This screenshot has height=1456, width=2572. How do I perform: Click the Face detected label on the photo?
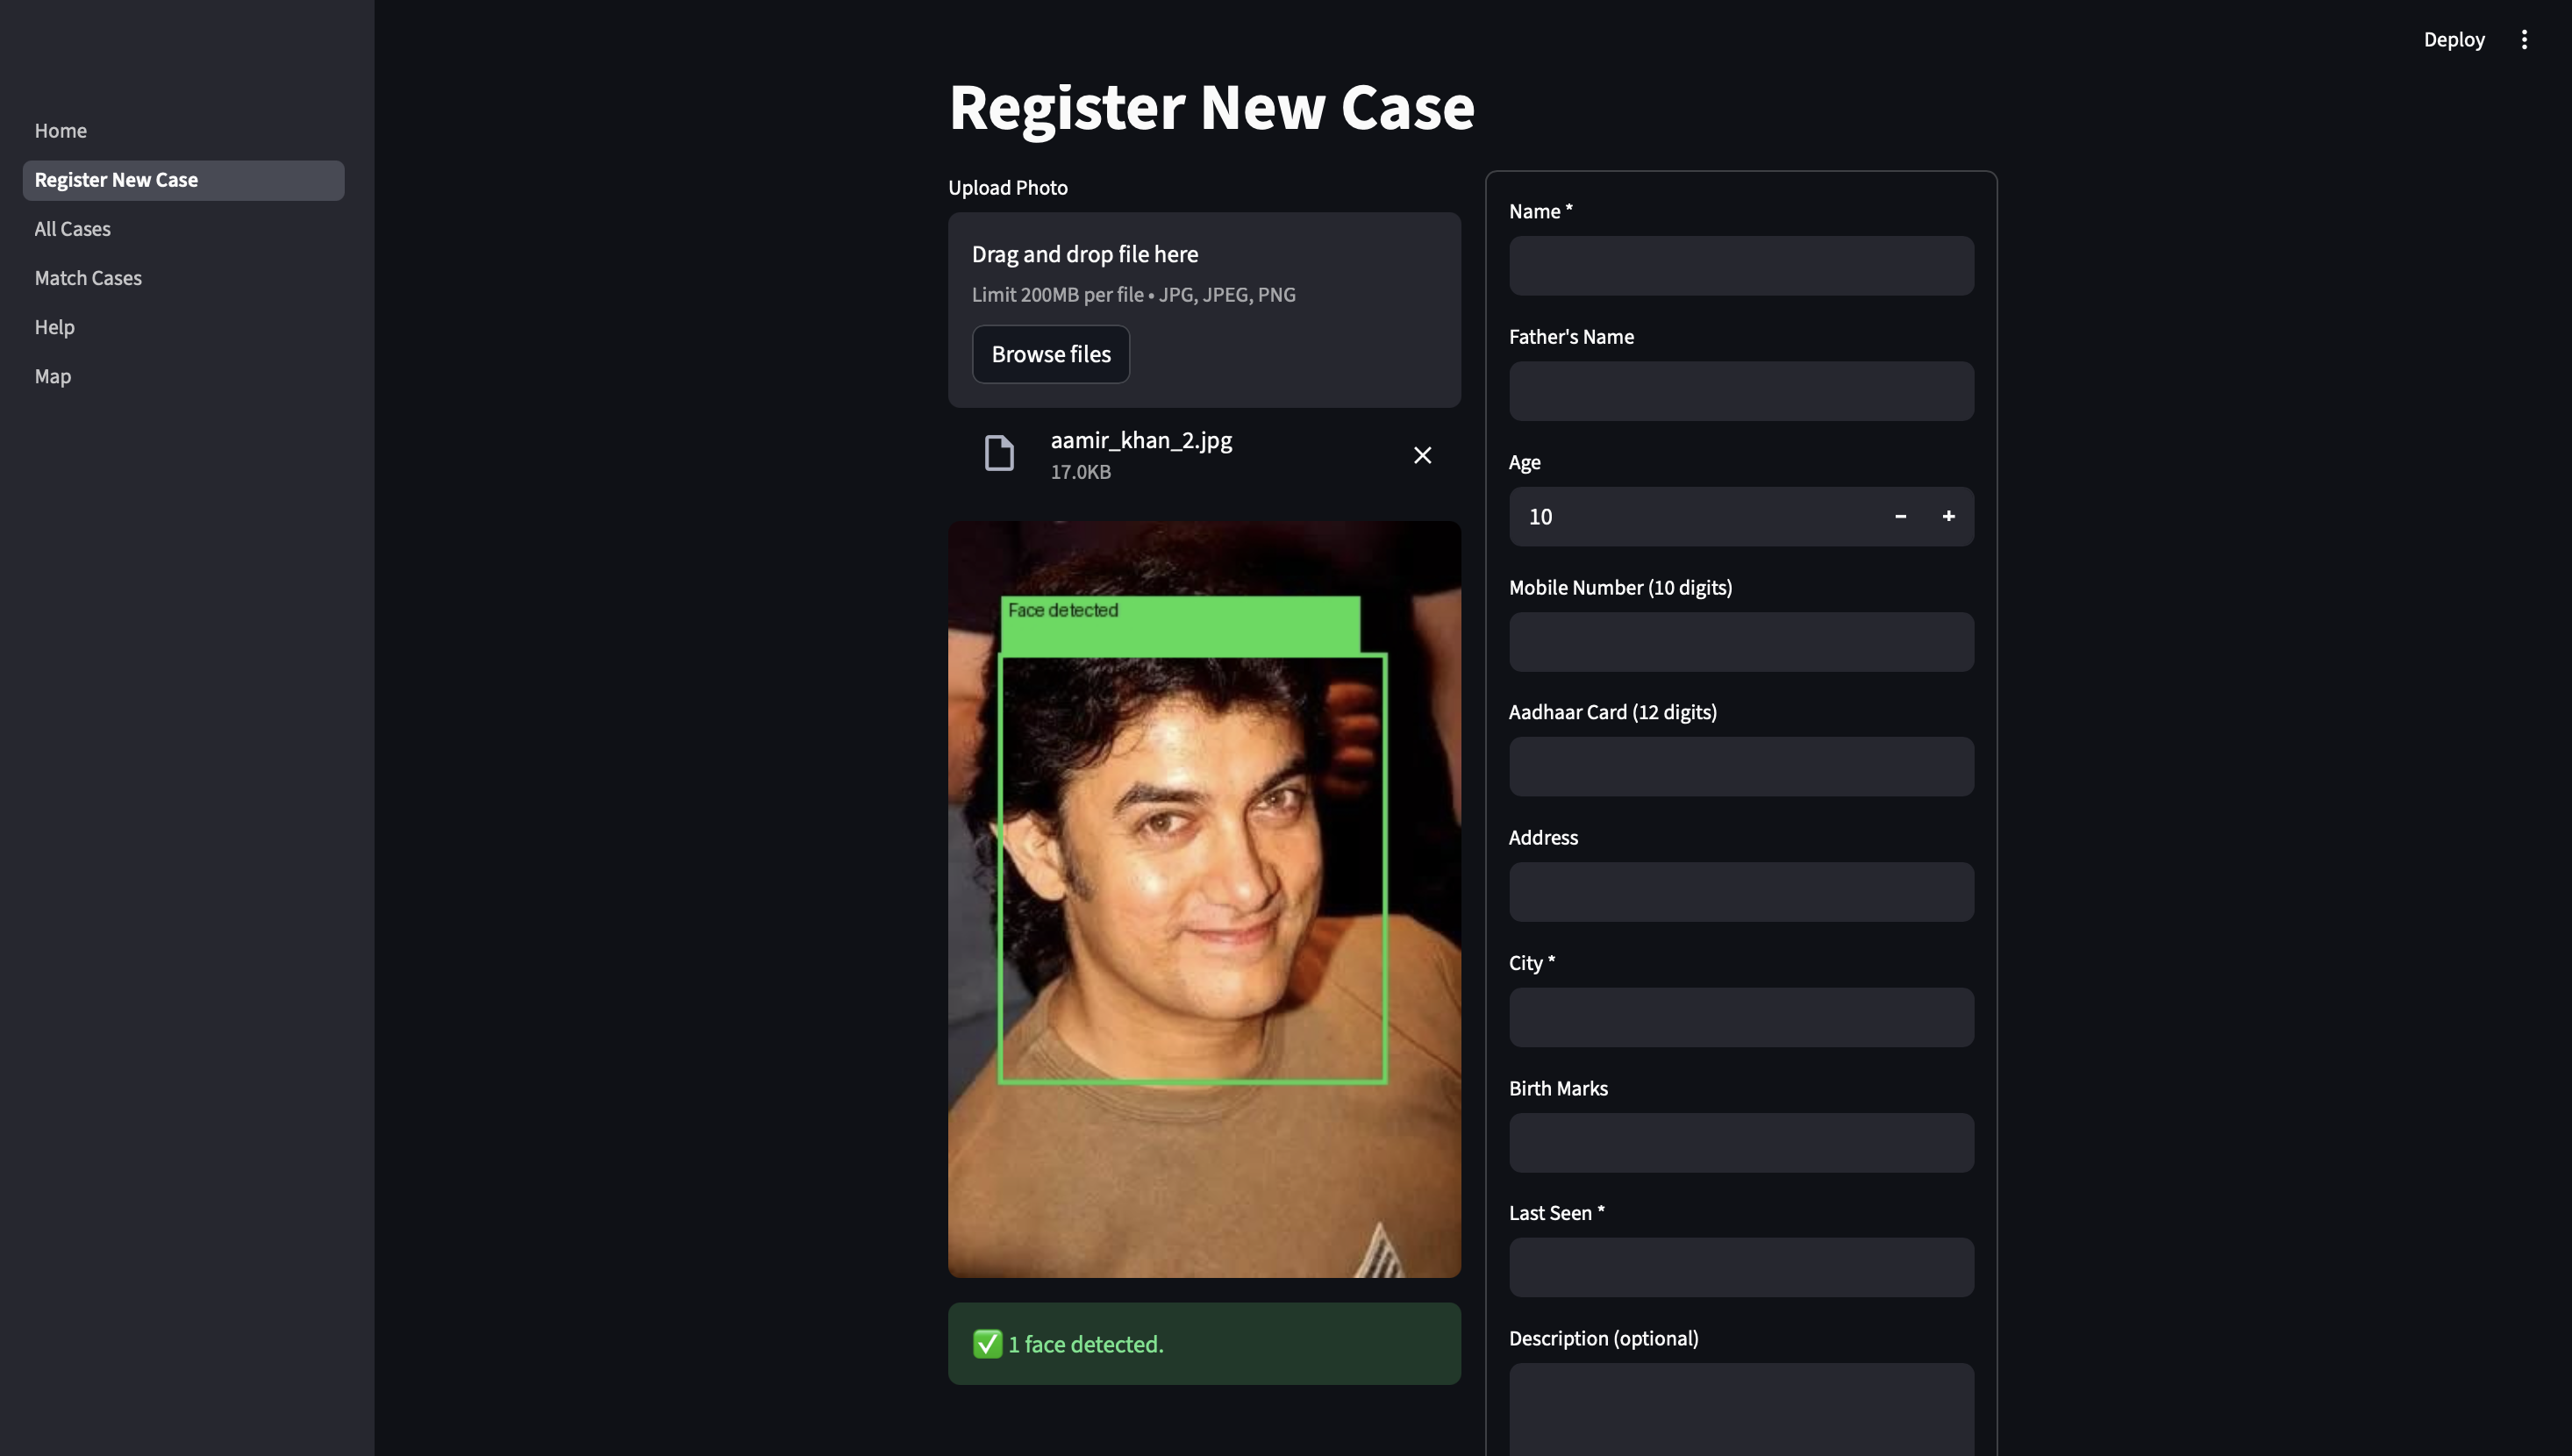click(x=1063, y=610)
